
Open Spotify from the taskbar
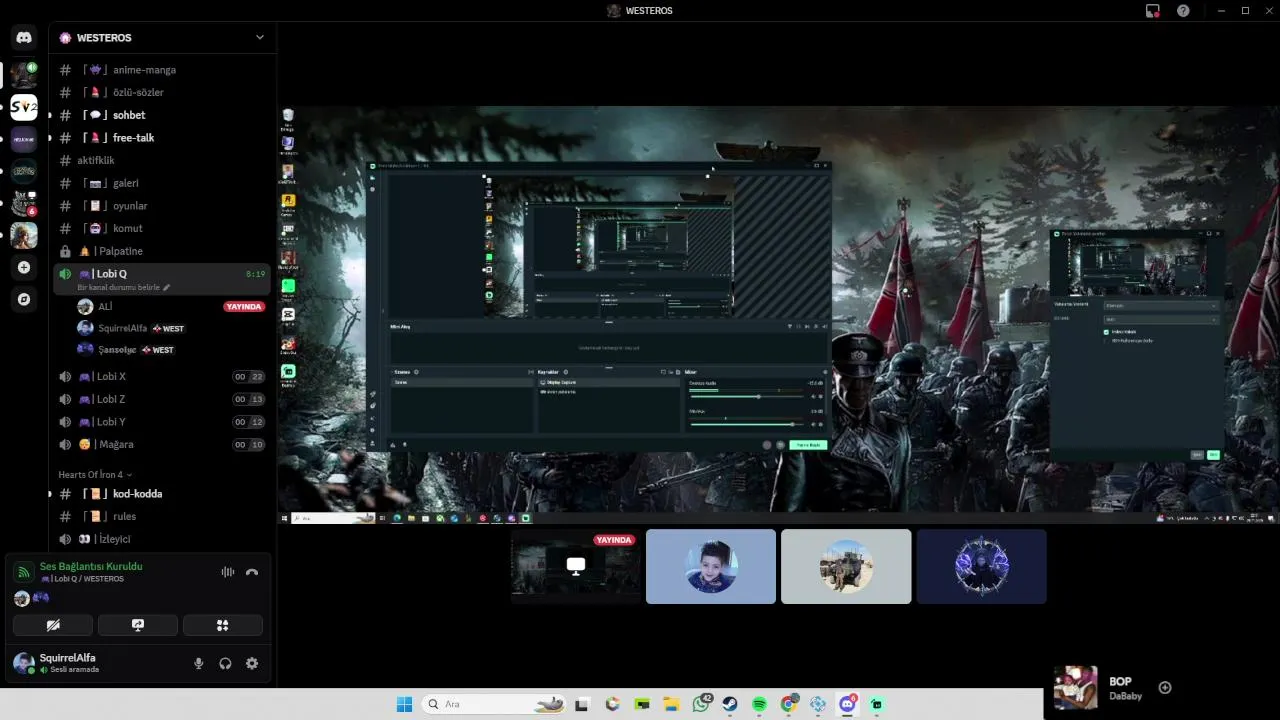759,704
